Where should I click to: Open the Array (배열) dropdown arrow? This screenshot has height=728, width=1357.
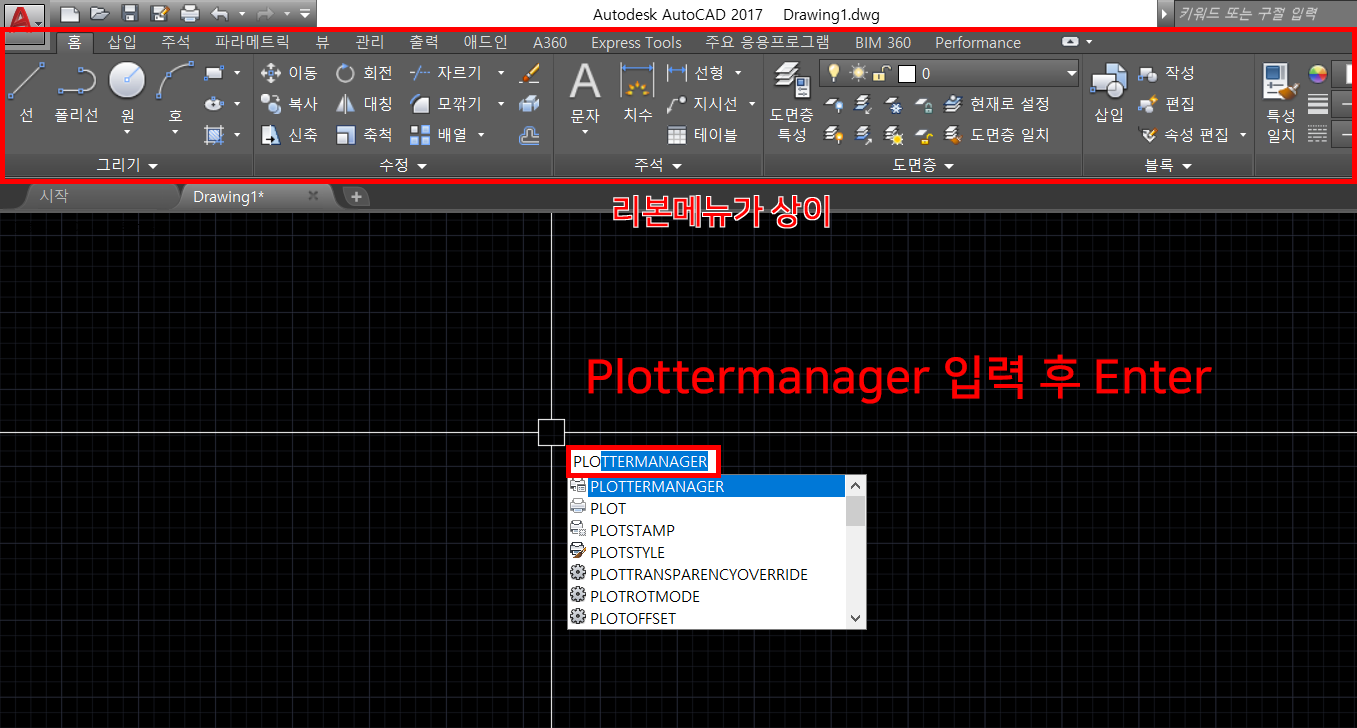[x=481, y=135]
